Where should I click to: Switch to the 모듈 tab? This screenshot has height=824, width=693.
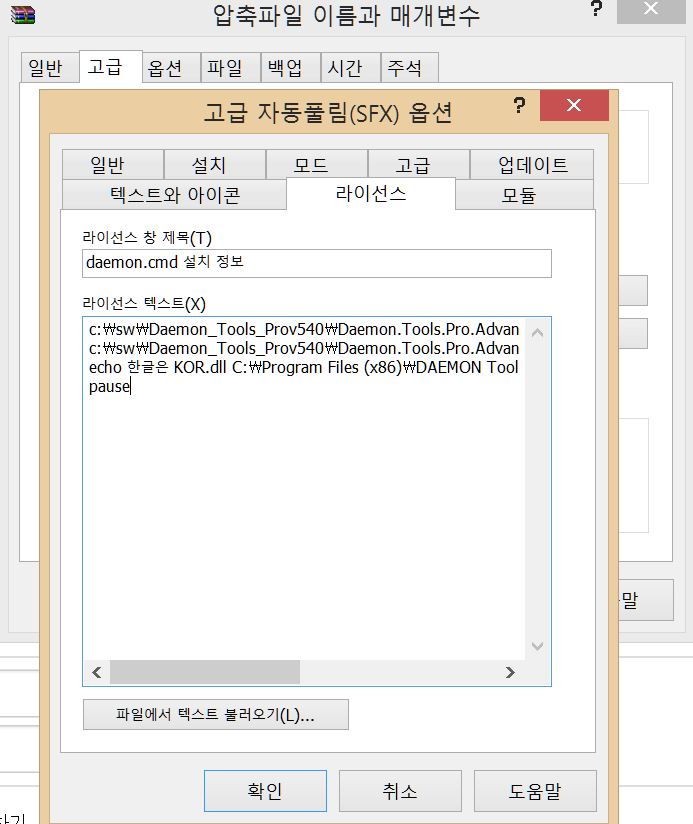(524, 195)
